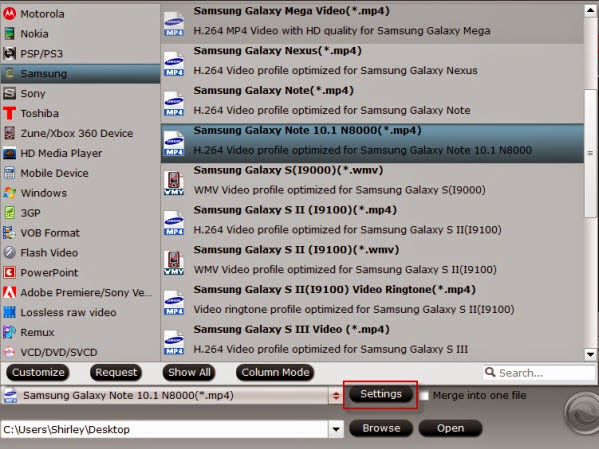The height and width of the screenshot is (449, 599).
Task: Click MP4 icon for Galaxy S III Video
Action: (x=174, y=342)
